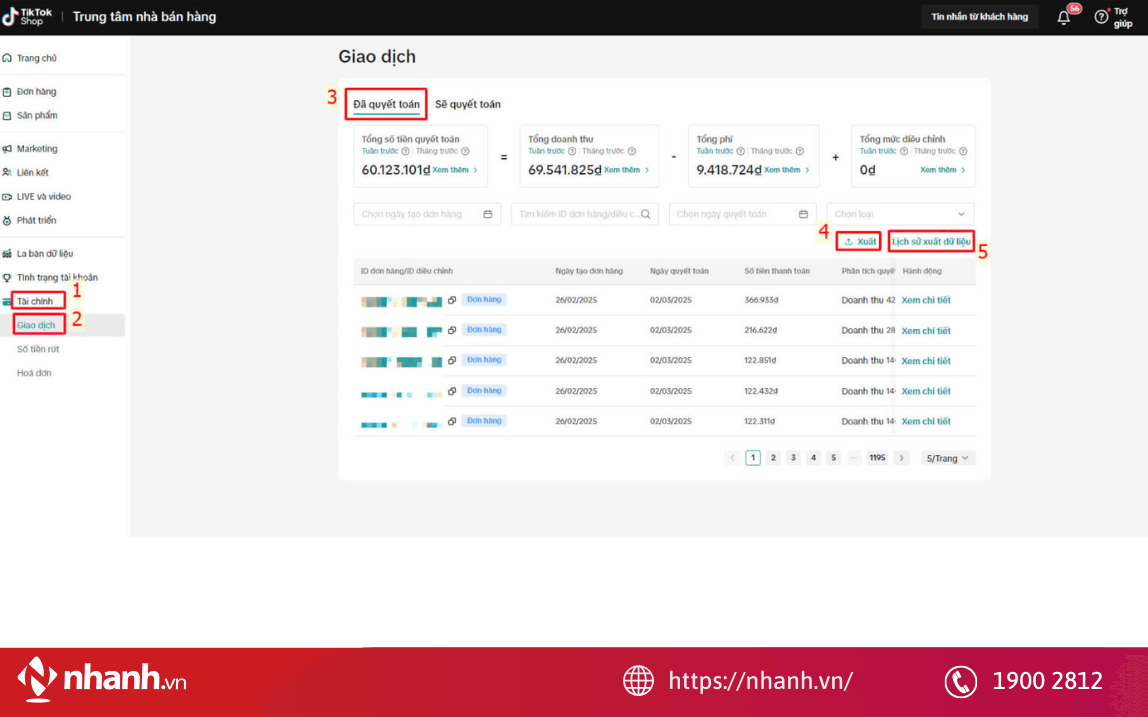Click next page arrow in pagination
Viewport: 1148px width, 717px height.
[901, 458]
